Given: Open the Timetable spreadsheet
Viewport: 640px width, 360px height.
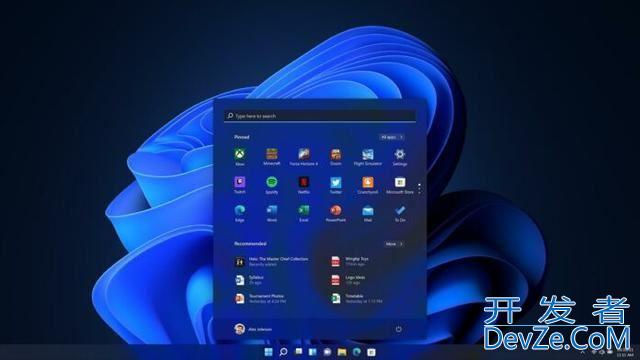Looking at the screenshot, I should (357, 299).
